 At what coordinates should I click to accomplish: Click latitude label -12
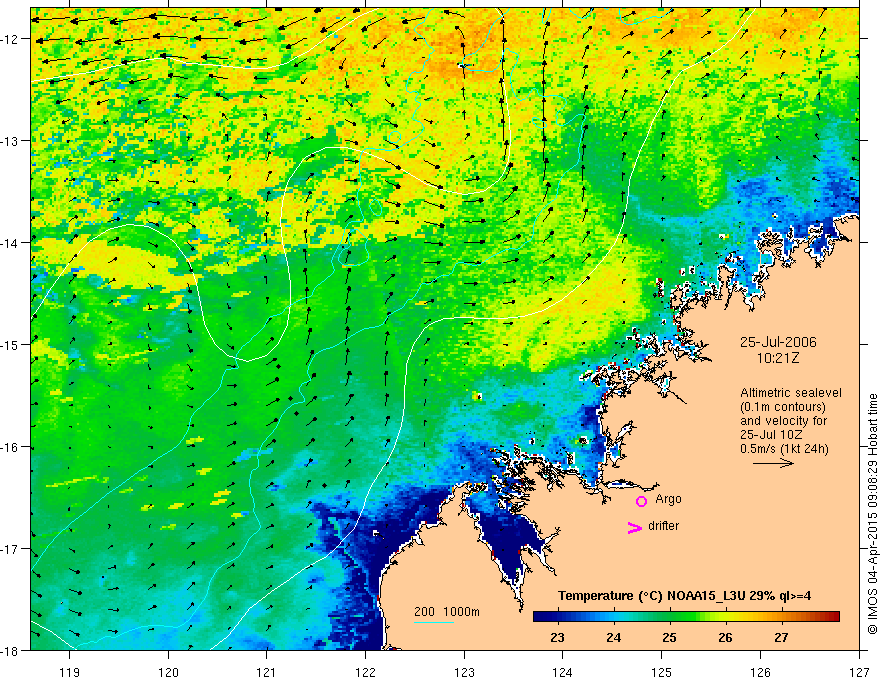coord(10,39)
